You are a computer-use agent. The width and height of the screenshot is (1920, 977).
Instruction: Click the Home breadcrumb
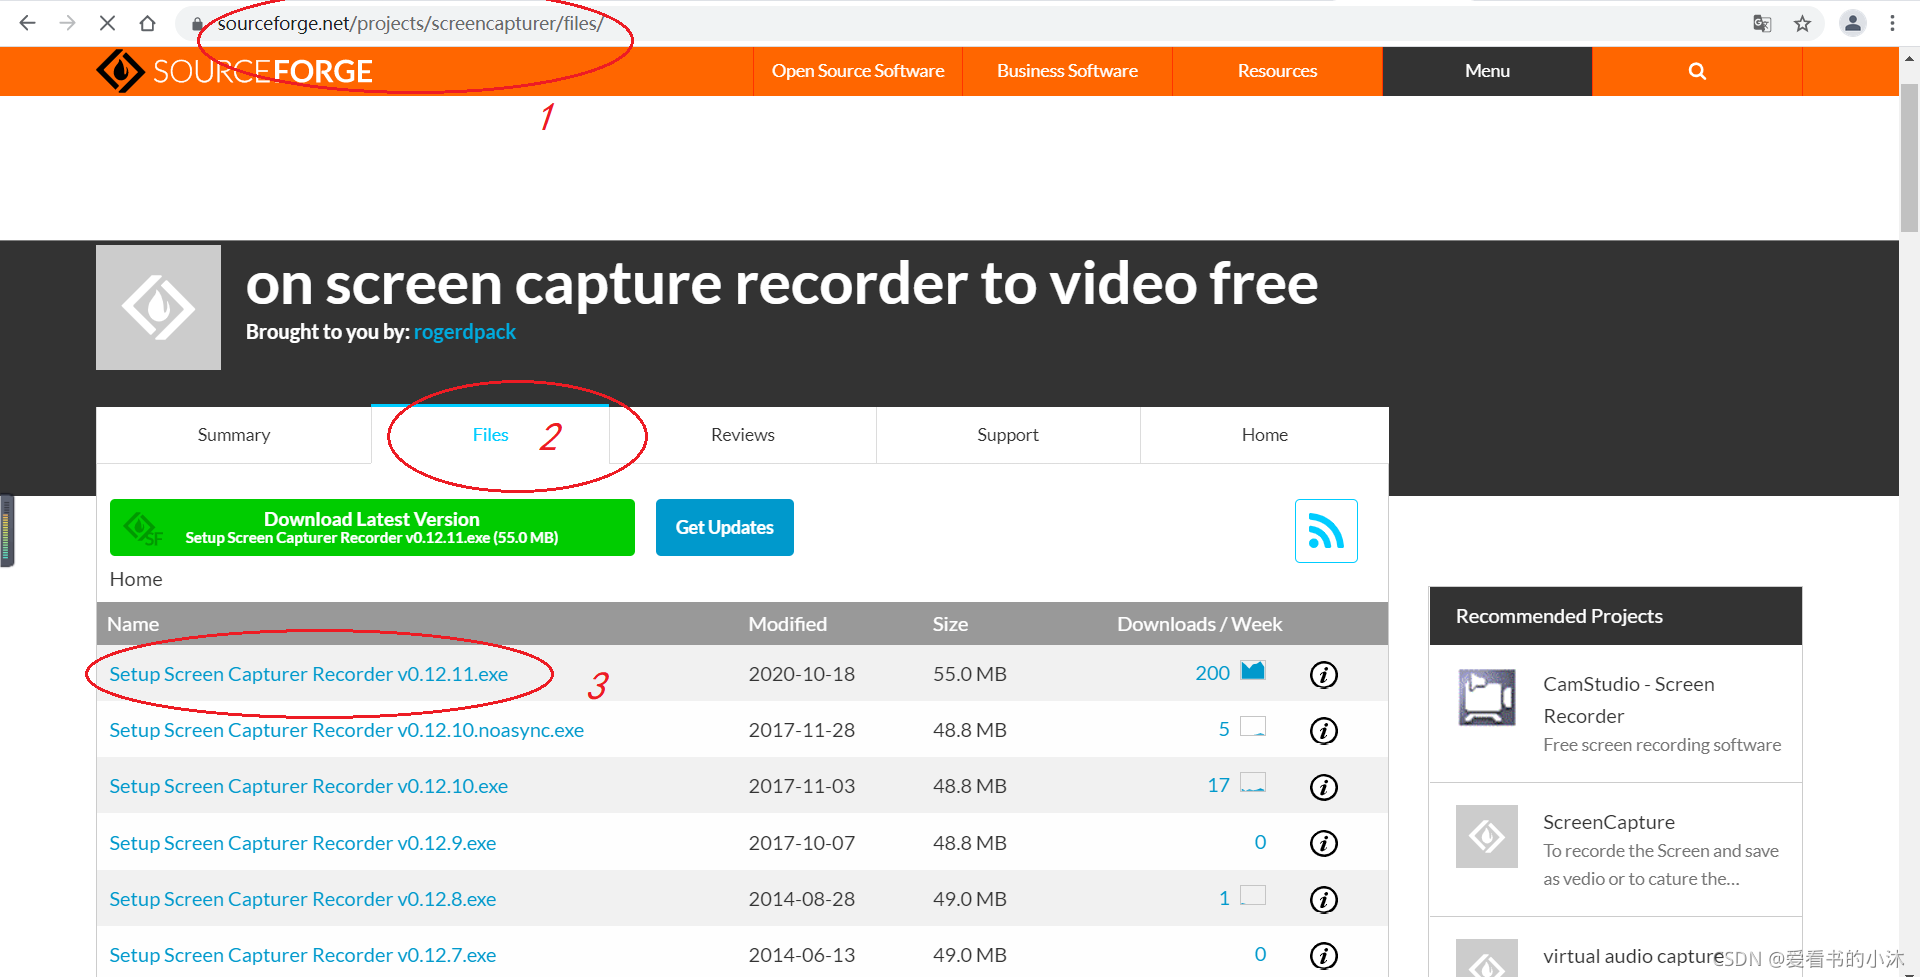(136, 579)
